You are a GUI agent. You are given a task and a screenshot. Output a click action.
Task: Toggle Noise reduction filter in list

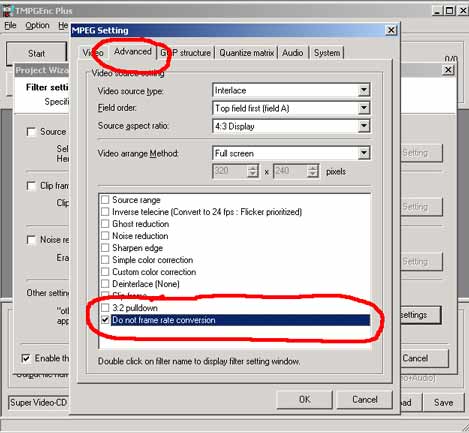(x=105, y=236)
